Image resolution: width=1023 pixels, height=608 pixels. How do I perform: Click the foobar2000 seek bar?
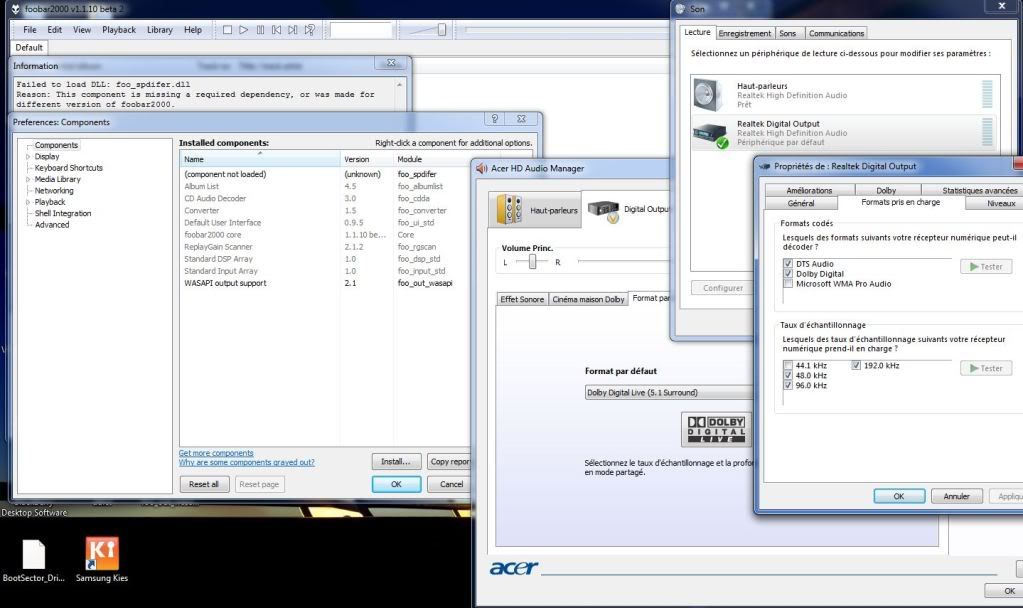click(x=566, y=30)
